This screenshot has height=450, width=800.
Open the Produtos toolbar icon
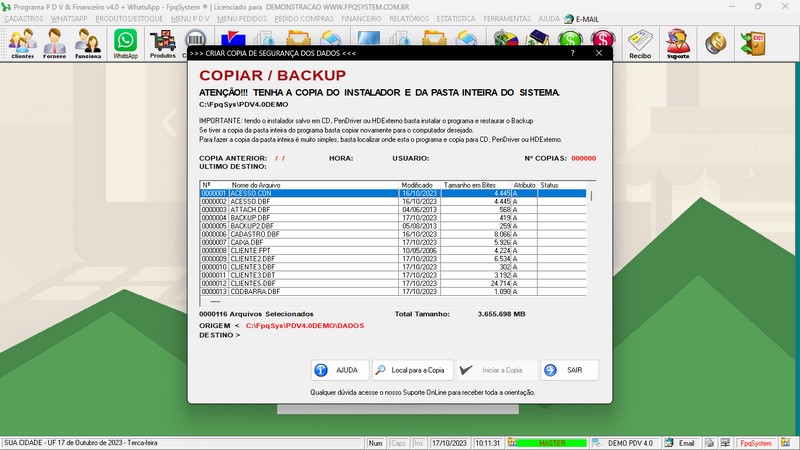coord(163,43)
